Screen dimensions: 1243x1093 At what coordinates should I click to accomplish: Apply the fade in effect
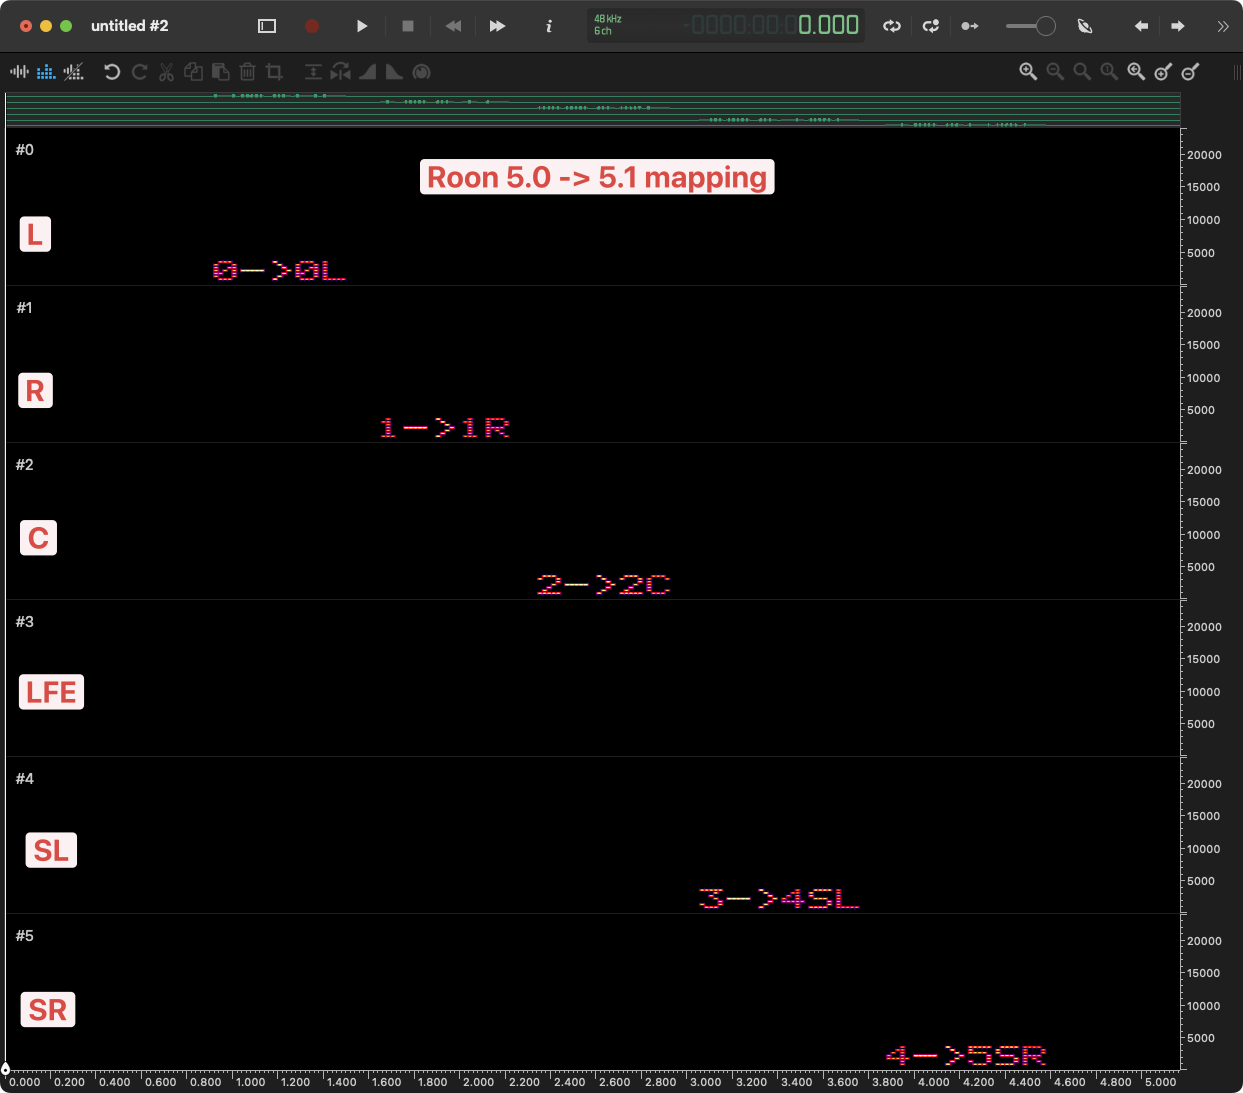[368, 72]
